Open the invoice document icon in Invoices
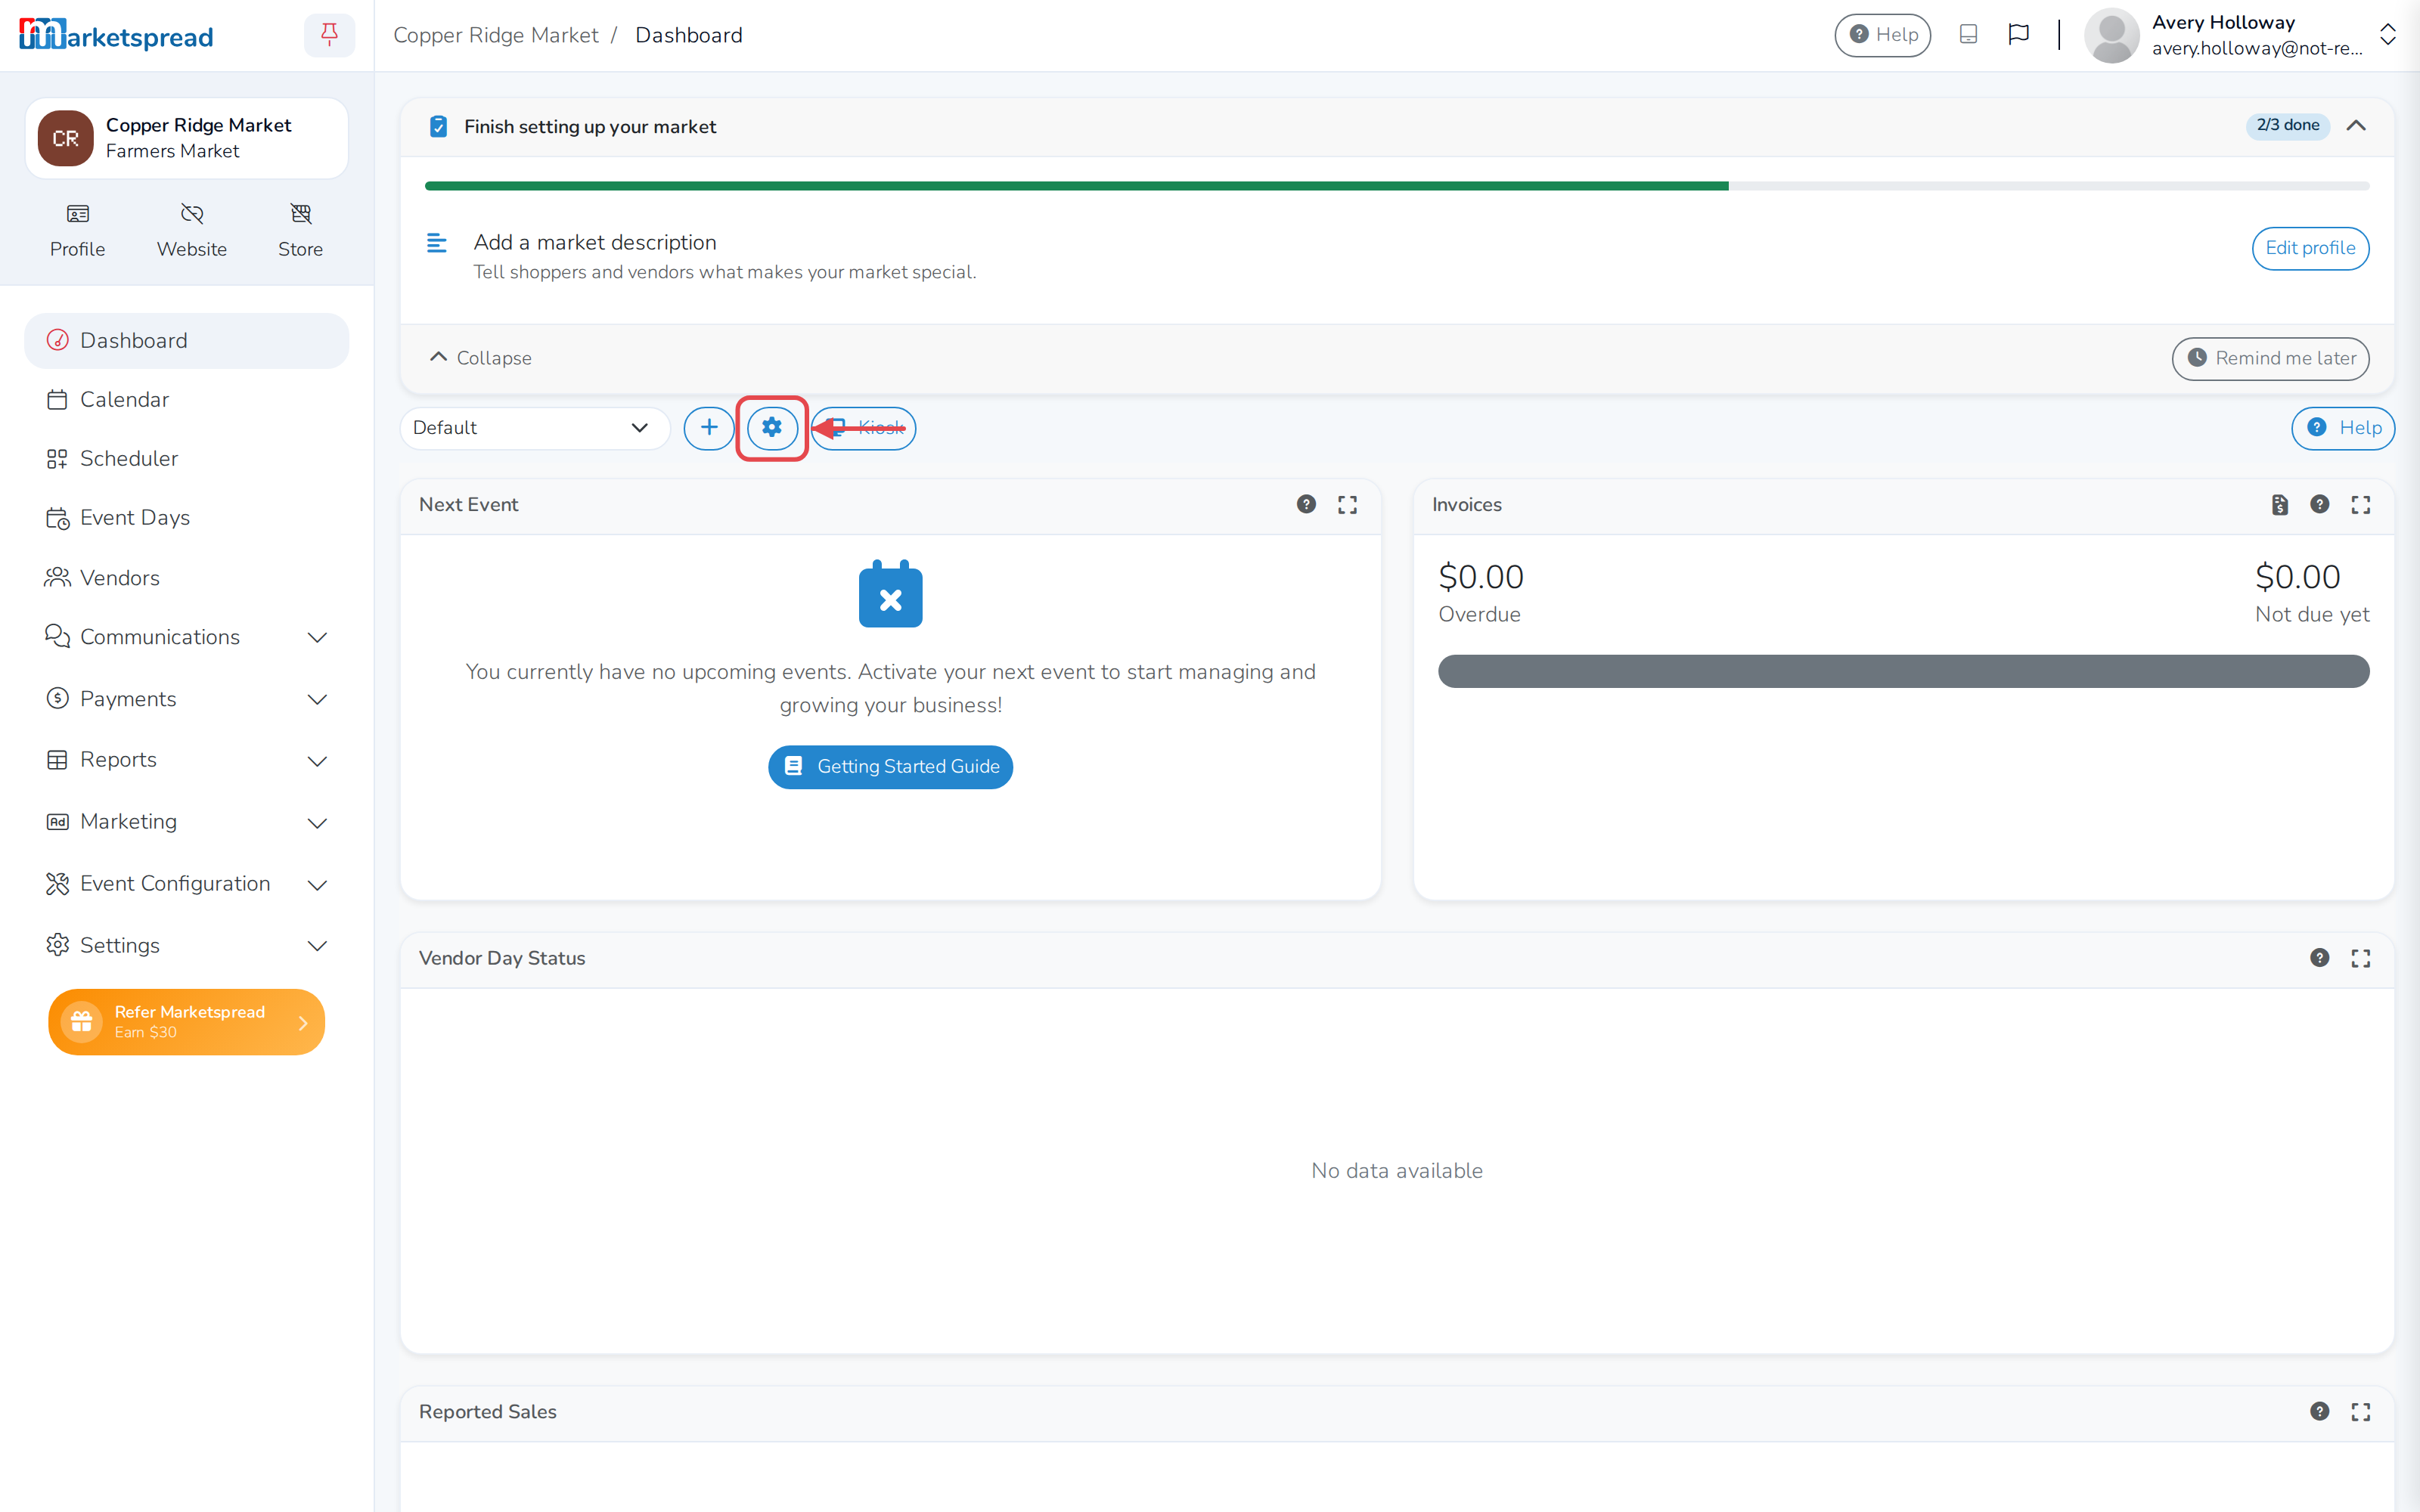2420x1512 pixels. 2279,505
